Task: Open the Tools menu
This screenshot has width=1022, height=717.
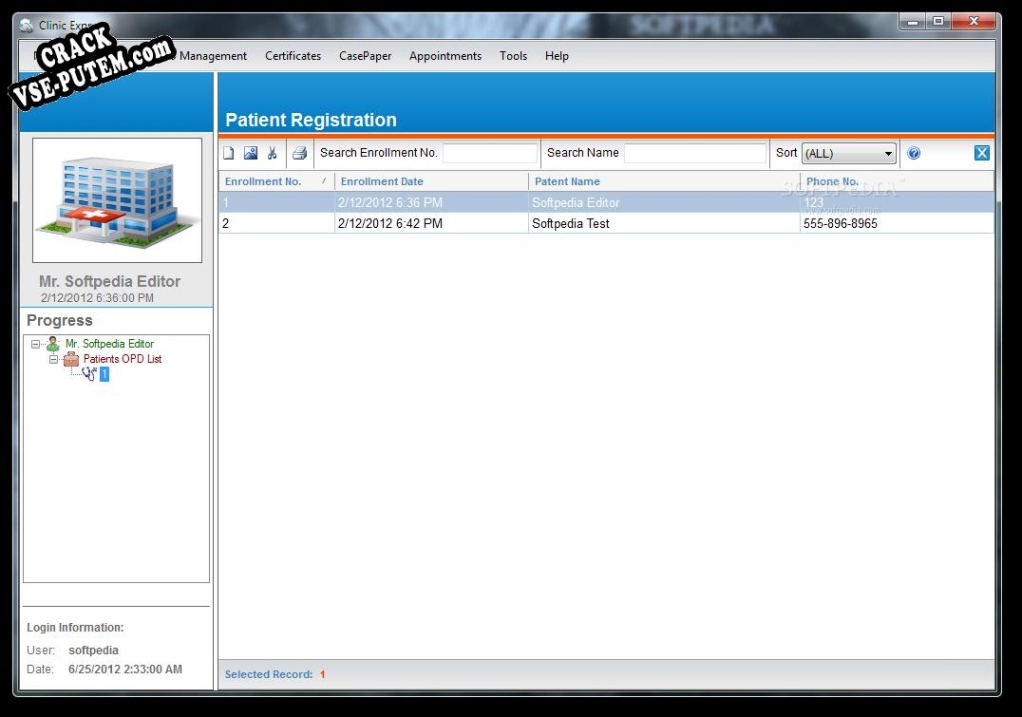Action: pos(513,56)
